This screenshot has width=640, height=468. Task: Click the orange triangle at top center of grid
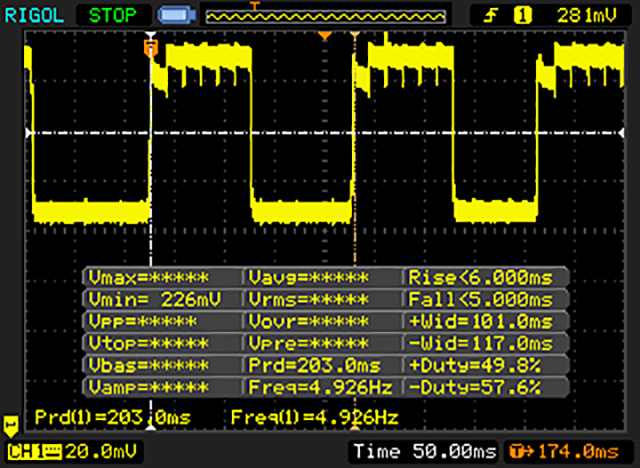(324, 36)
